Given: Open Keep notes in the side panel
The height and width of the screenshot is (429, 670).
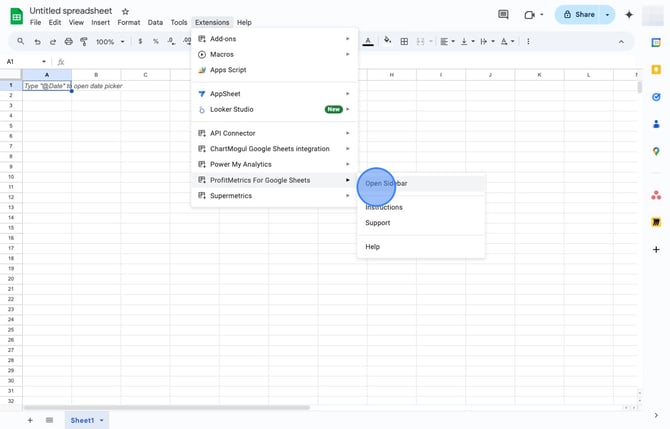Looking at the screenshot, I should 656,69.
